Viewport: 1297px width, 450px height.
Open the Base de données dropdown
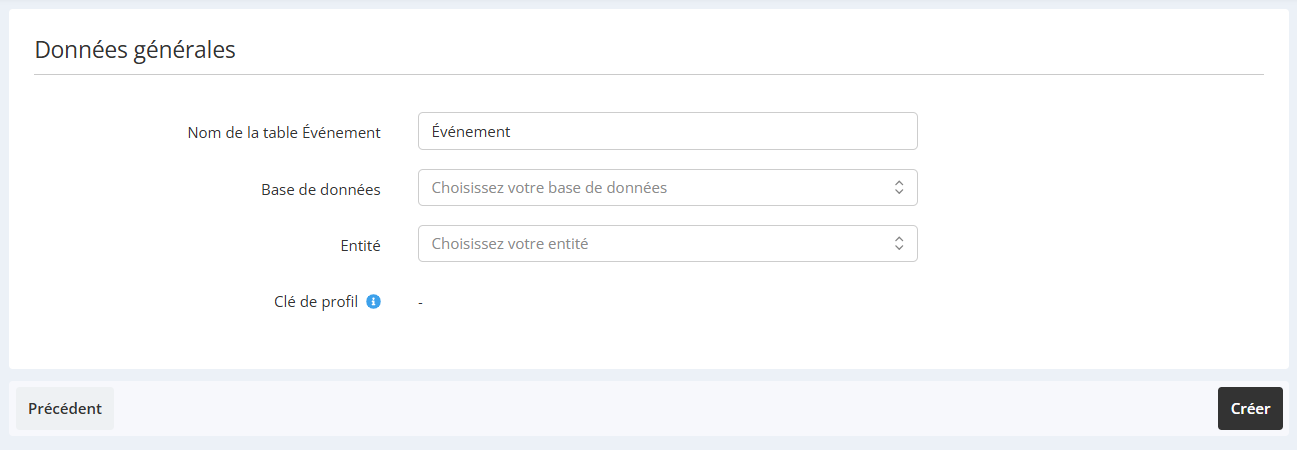tap(667, 187)
